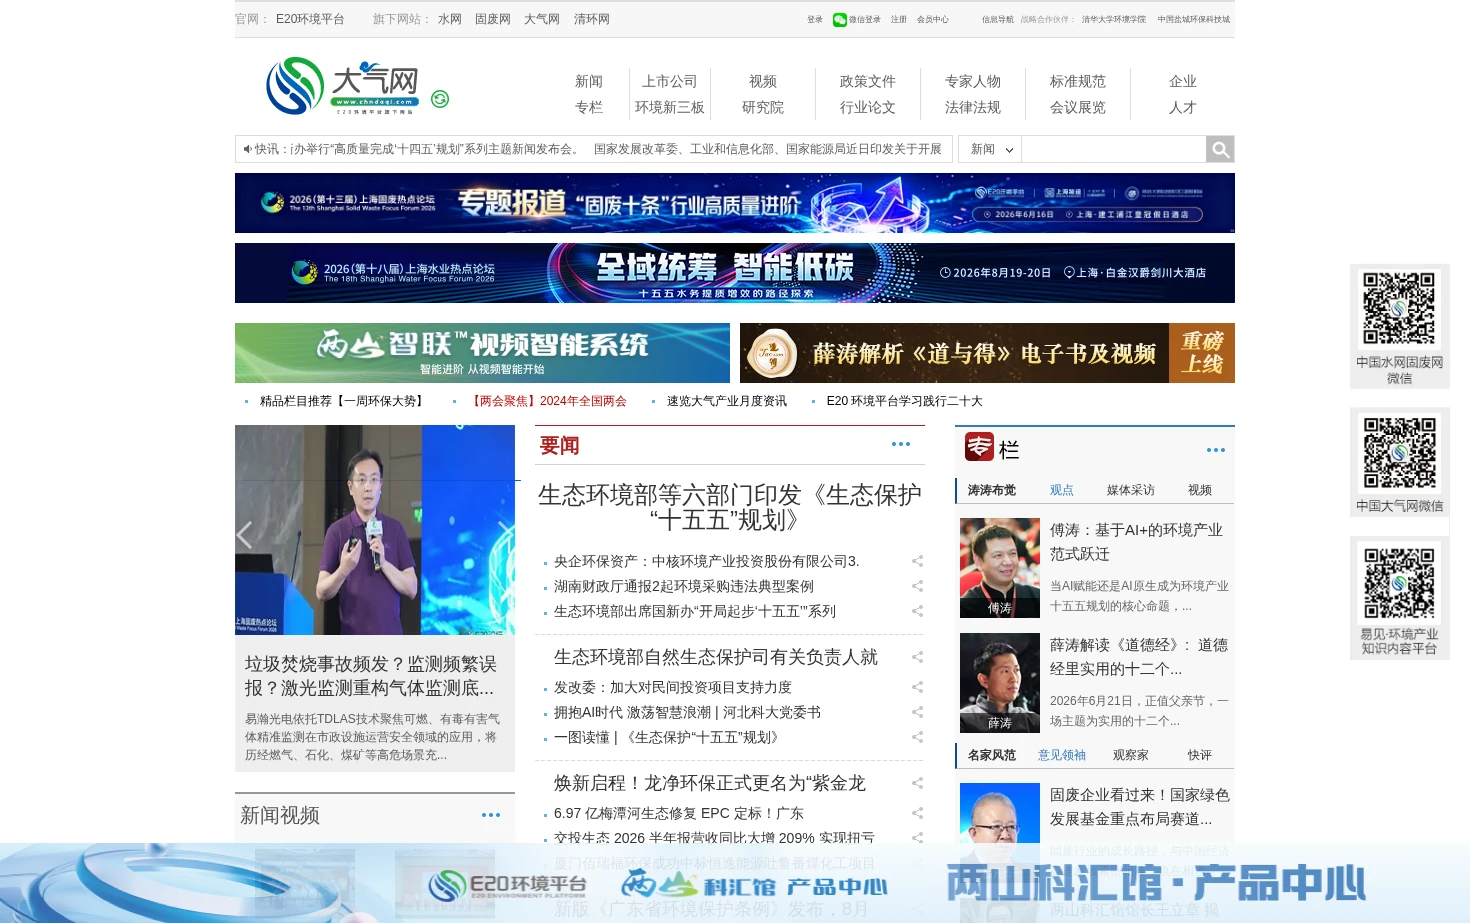Open the 固废网 sister site link
Viewport: 1470px width, 923px height.
tap(493, 19)
